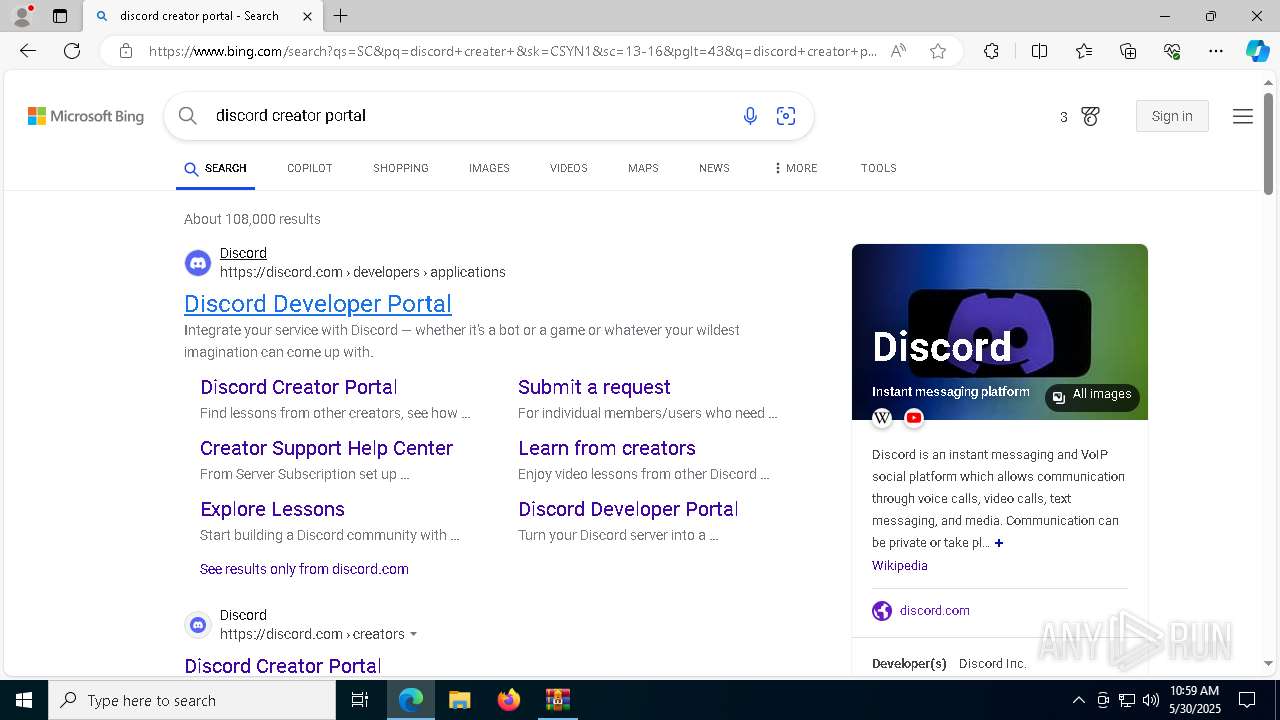Open WinRAR from taskbar
Image resolution: width=1280 pixels, height=720 pixels.
(557, 700)
